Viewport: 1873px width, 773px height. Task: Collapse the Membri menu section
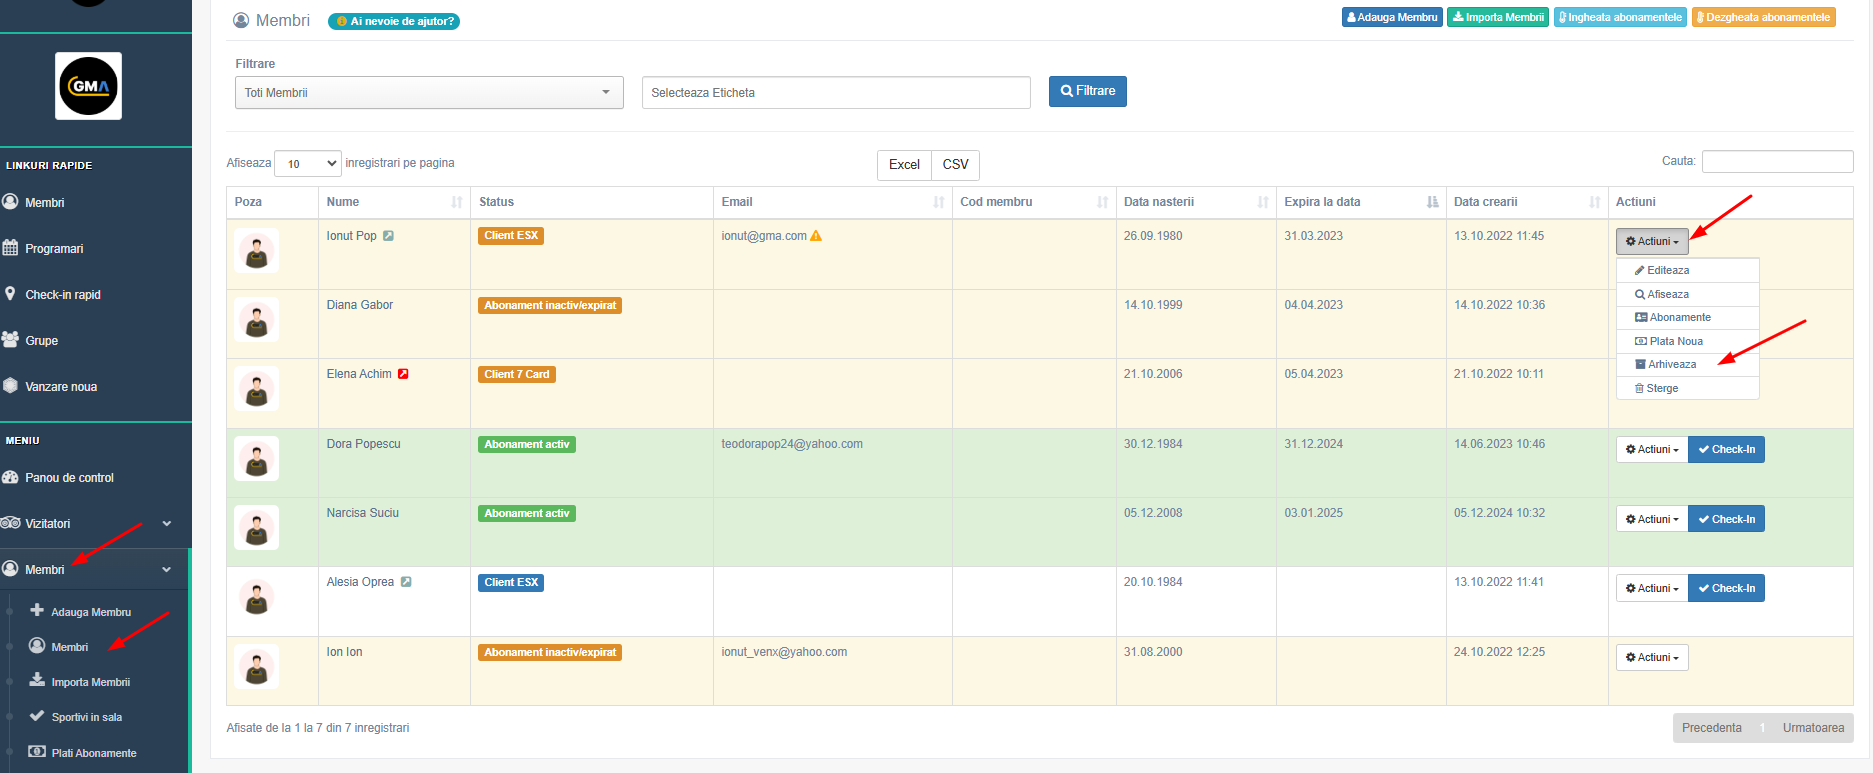click(x=167, y=569)
